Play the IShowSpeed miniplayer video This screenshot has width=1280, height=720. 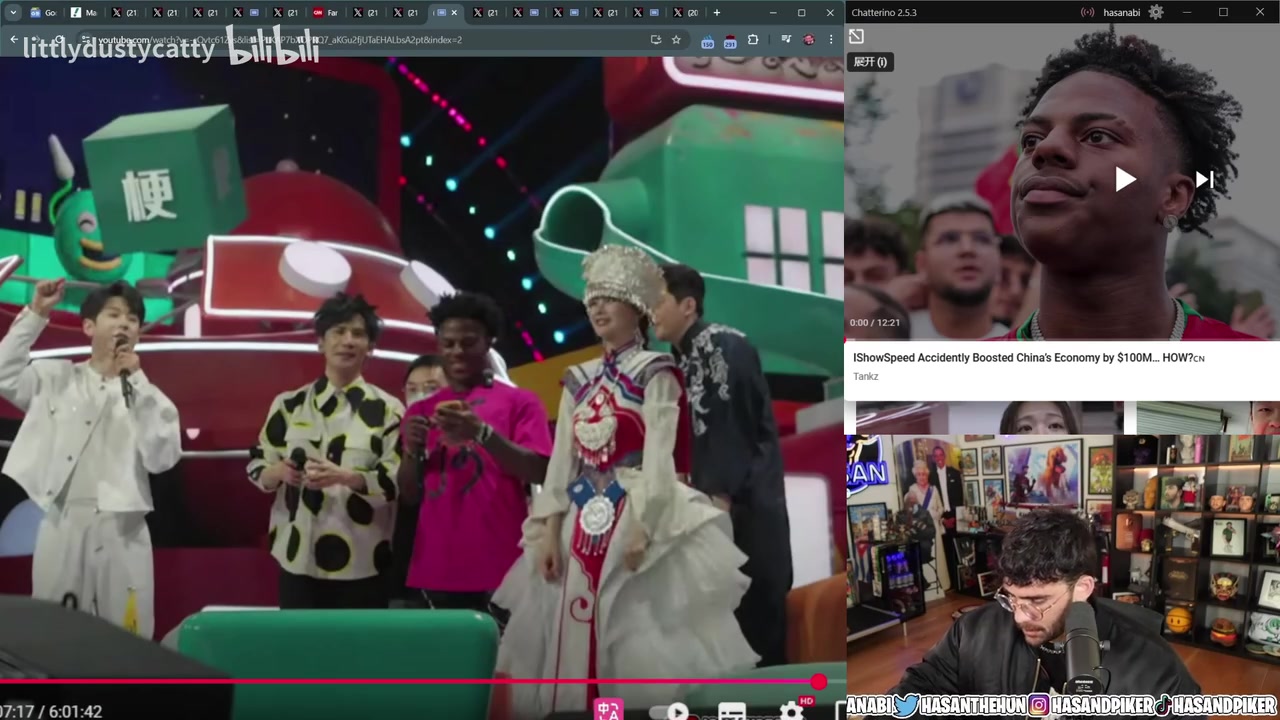pyautogui.click(x=1125, y=179)
